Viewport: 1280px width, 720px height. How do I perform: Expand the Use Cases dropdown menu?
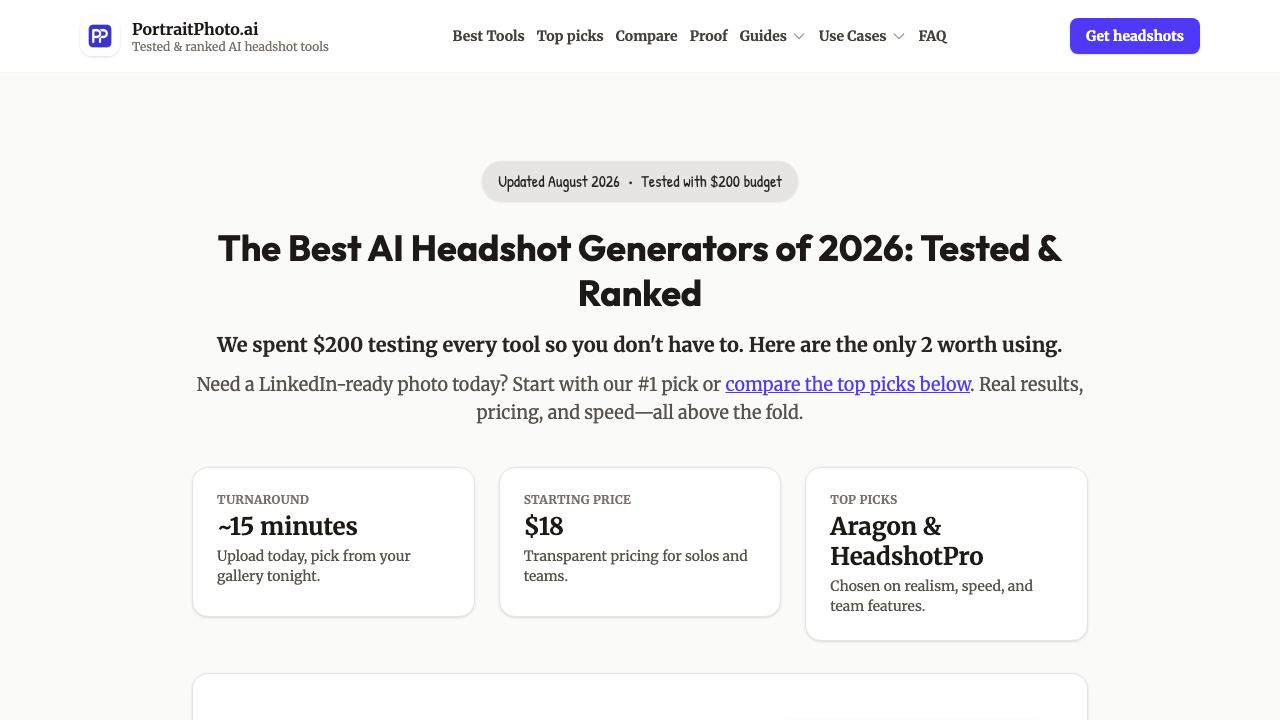862,36
